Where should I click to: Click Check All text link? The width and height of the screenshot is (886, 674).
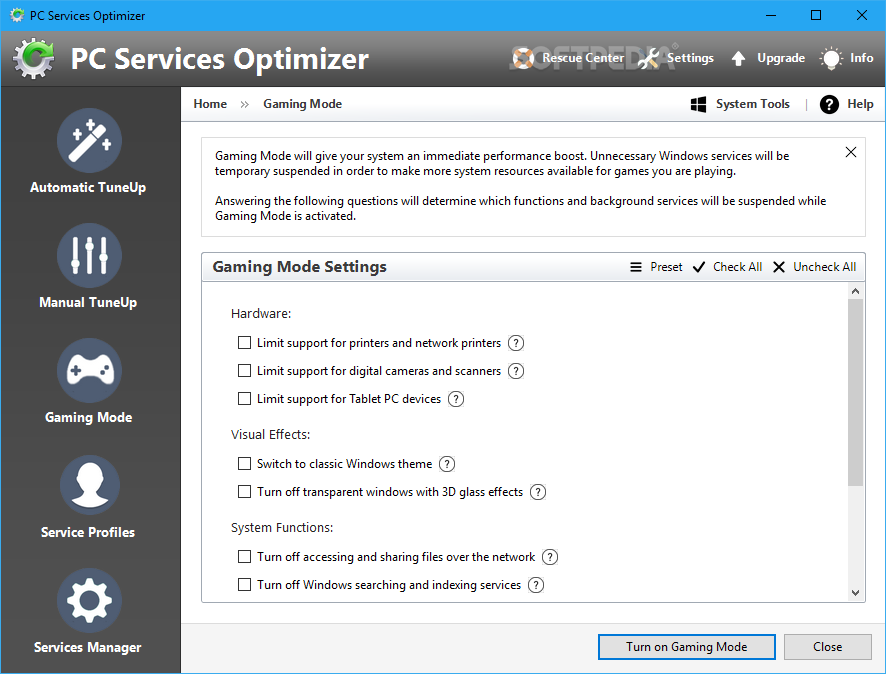click(737, 267)
